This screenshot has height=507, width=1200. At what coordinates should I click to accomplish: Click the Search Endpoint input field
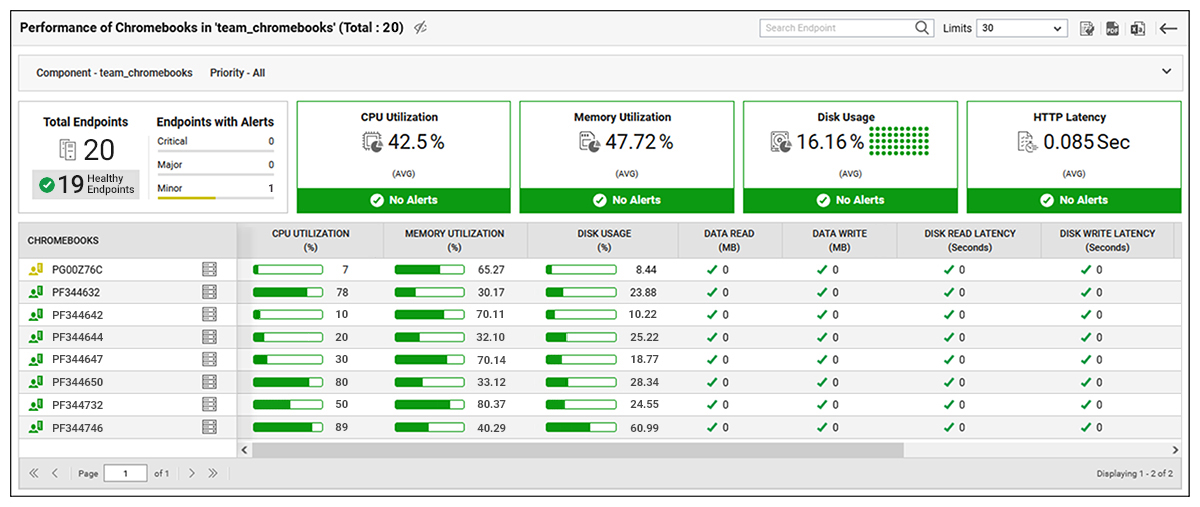[835, 28]
